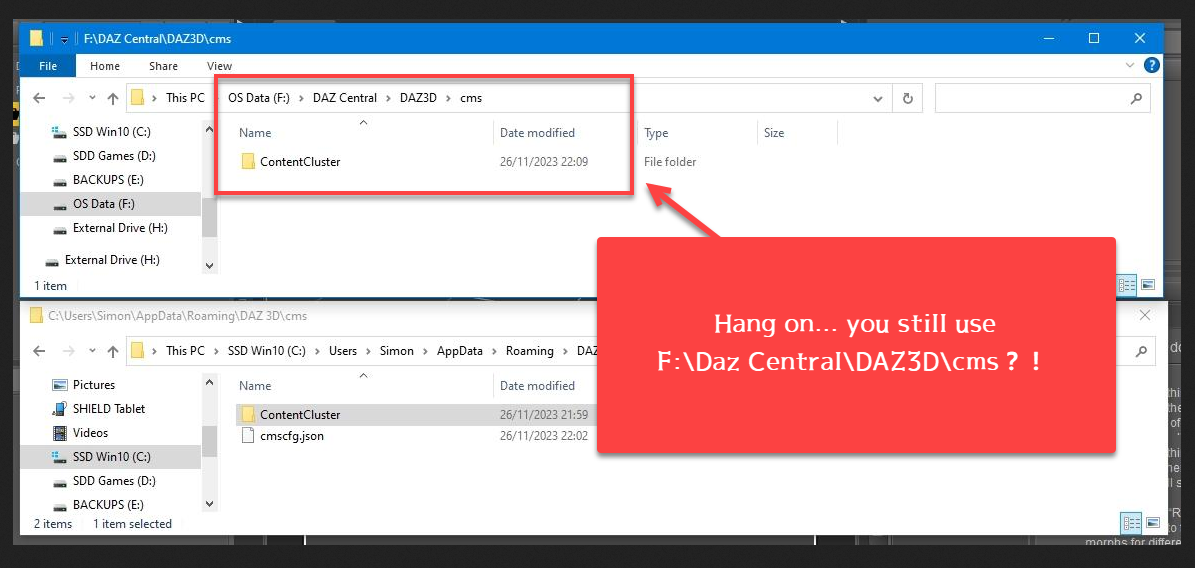Select Pictures in the bottom sidebar
1195x568 pixels.
pyautogui.click(x=94, y=384)
